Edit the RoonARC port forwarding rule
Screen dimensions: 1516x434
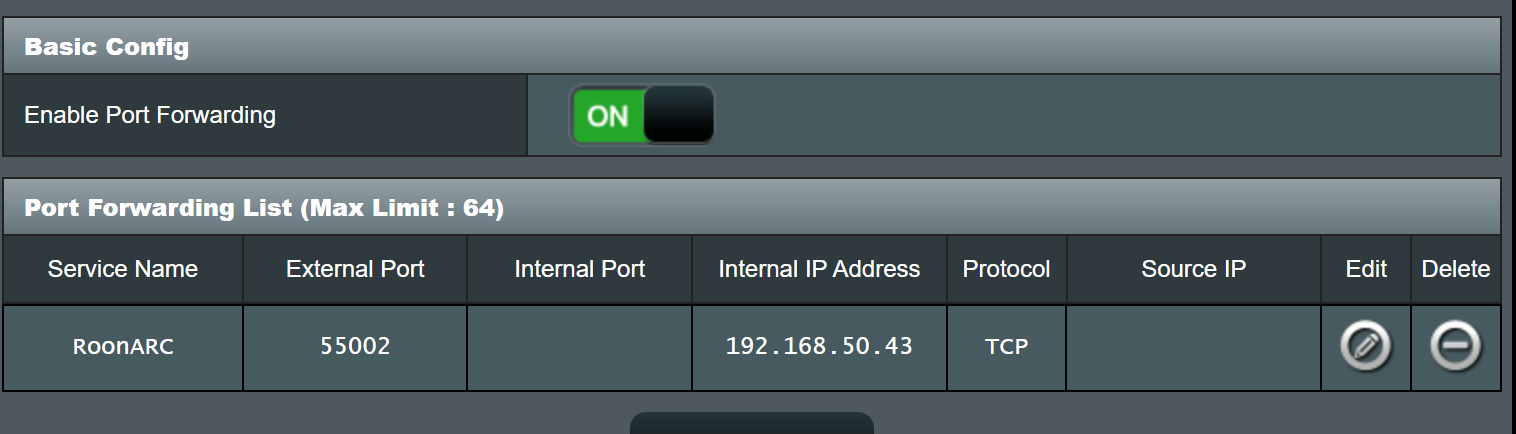pyautogui.click(x=1365, y=347)
